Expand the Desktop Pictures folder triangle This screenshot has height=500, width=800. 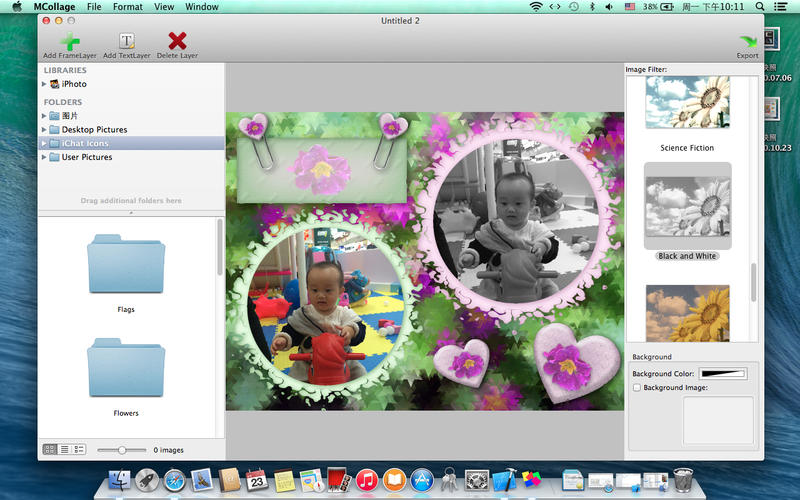(45, 130)
